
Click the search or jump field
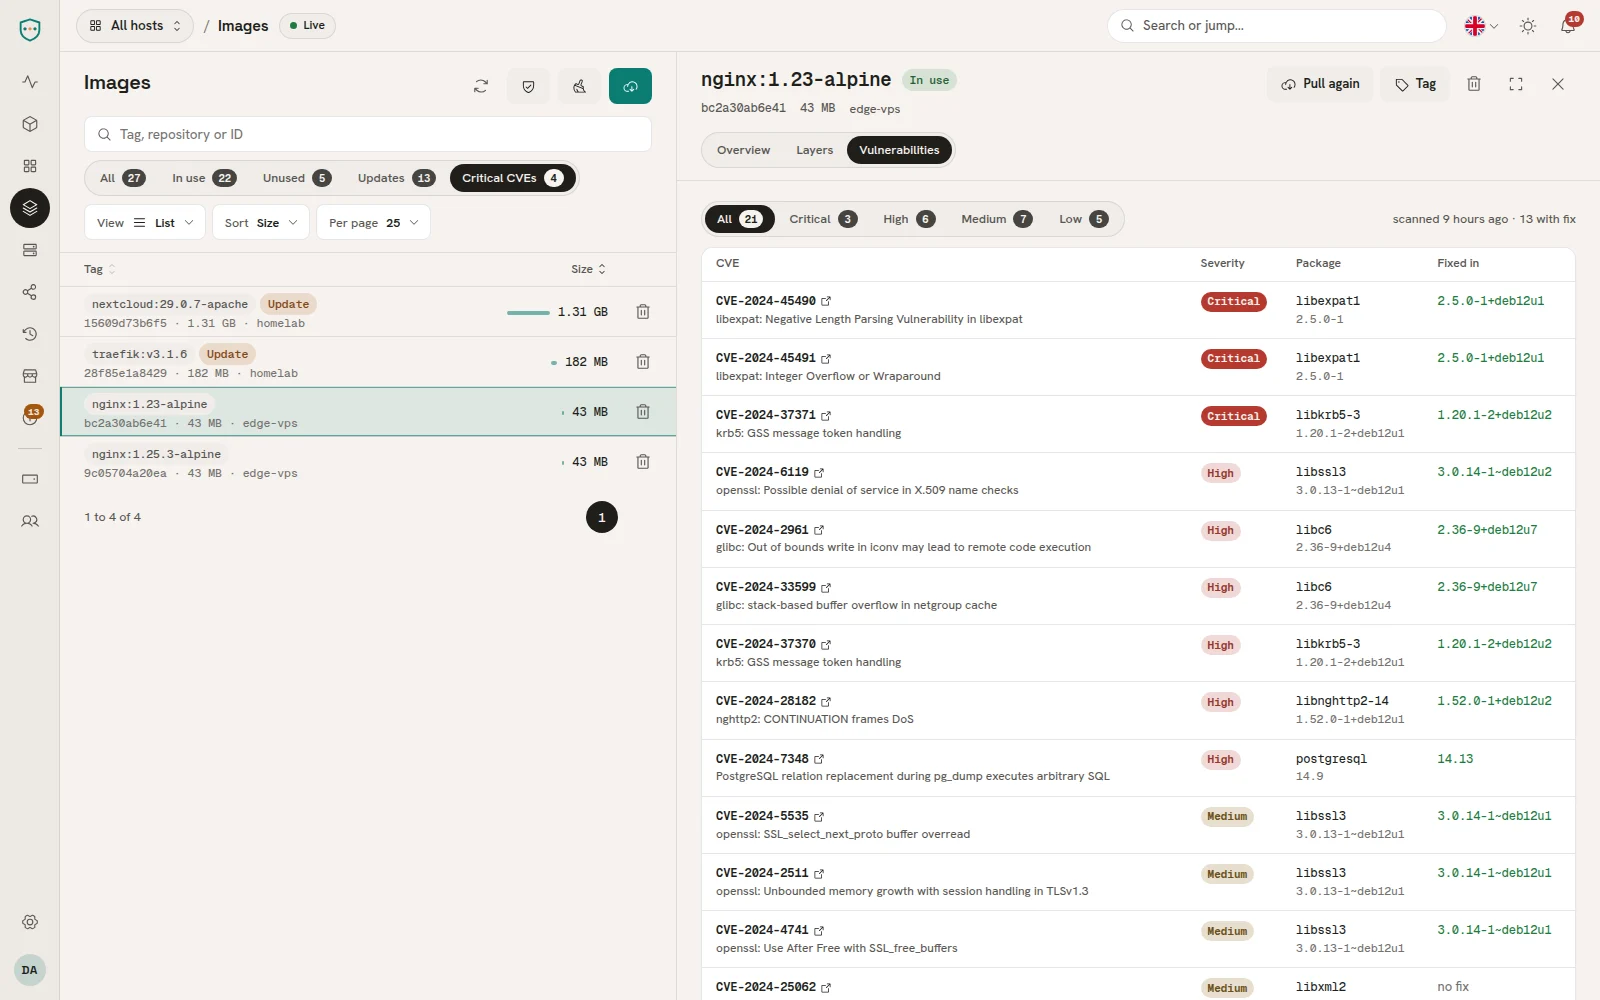click(1276, 26)
